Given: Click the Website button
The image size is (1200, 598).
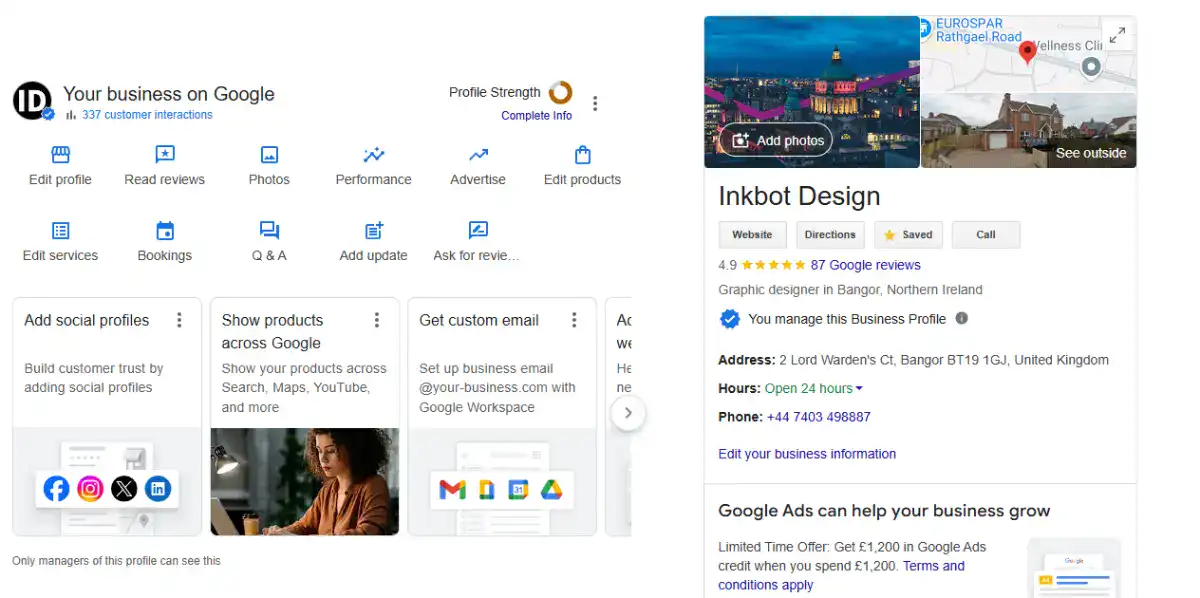Looking at the screenshot, I should pyautogui.click(x=752, y=235).
